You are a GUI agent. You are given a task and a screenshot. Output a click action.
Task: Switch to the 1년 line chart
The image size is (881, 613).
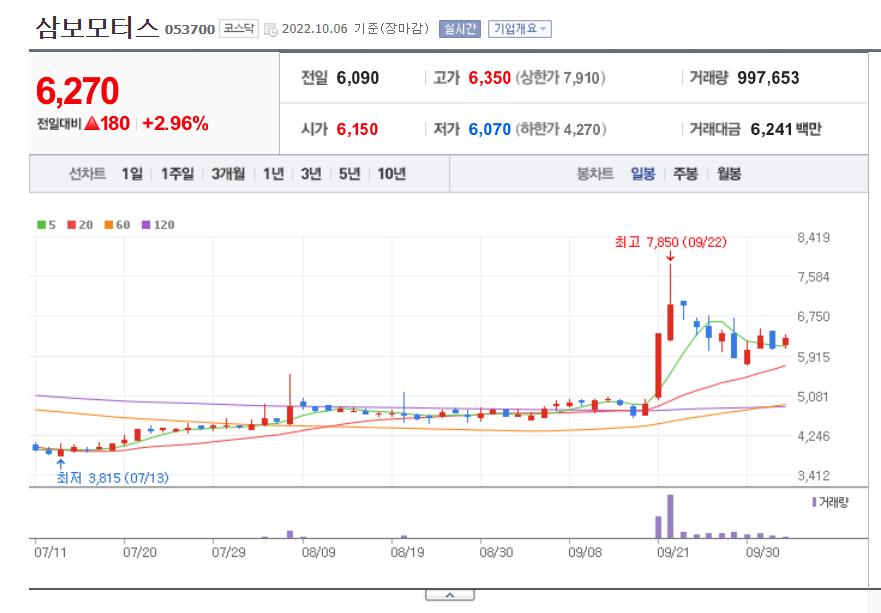pyautogui.click(x=274, y=174)
